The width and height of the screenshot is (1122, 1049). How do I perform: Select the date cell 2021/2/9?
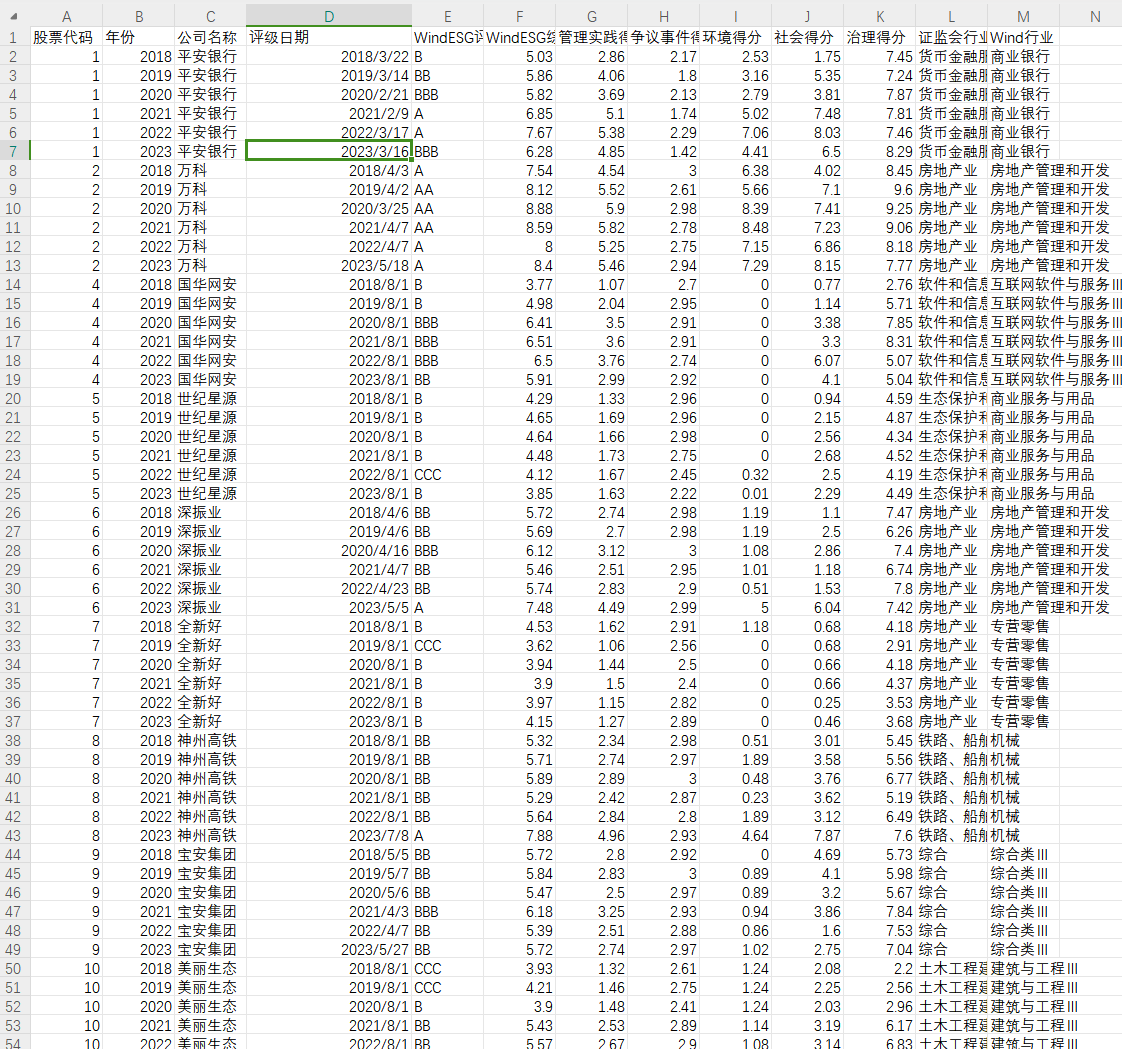(x=328, y=113)
